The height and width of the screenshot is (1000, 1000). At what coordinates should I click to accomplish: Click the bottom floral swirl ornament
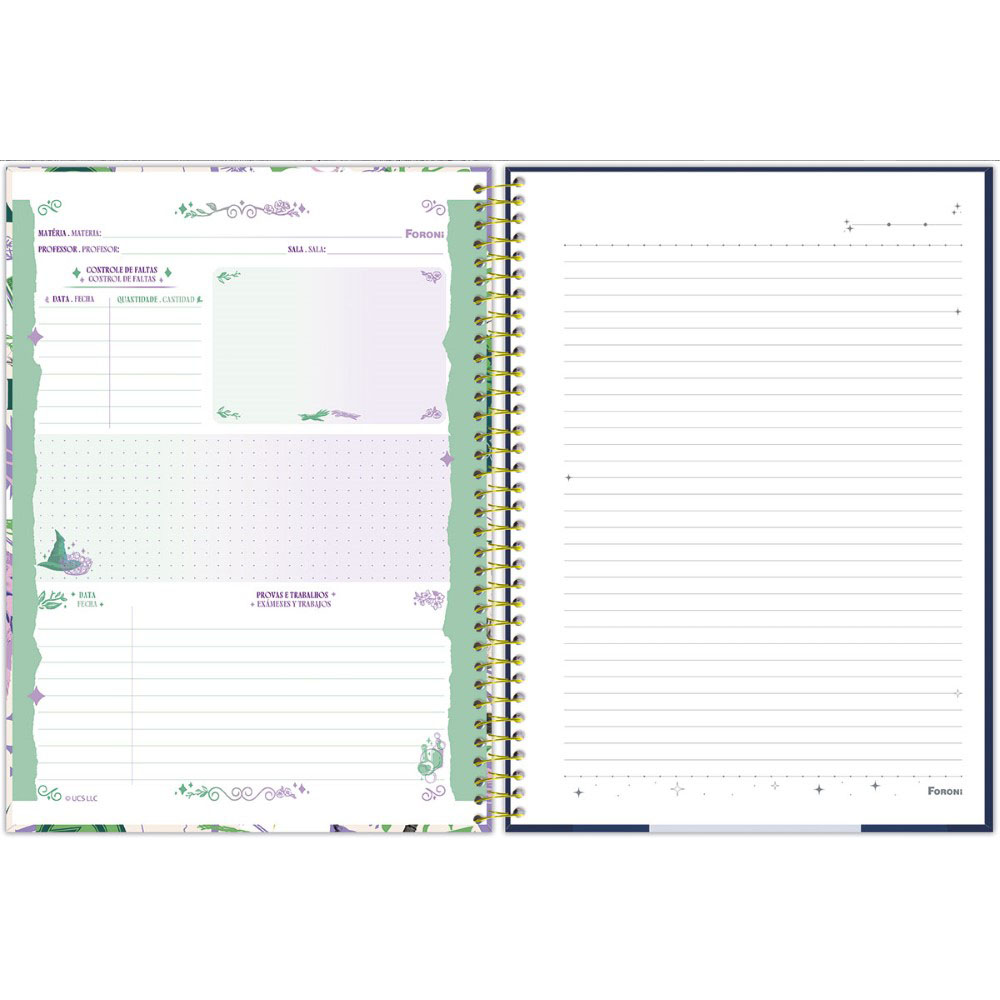[x=243, y=792]
